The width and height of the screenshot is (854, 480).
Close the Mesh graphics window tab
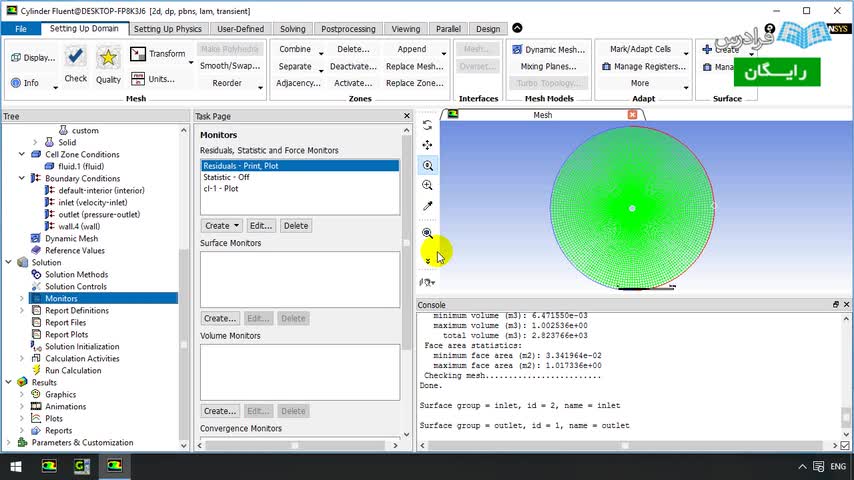point(632,114)
